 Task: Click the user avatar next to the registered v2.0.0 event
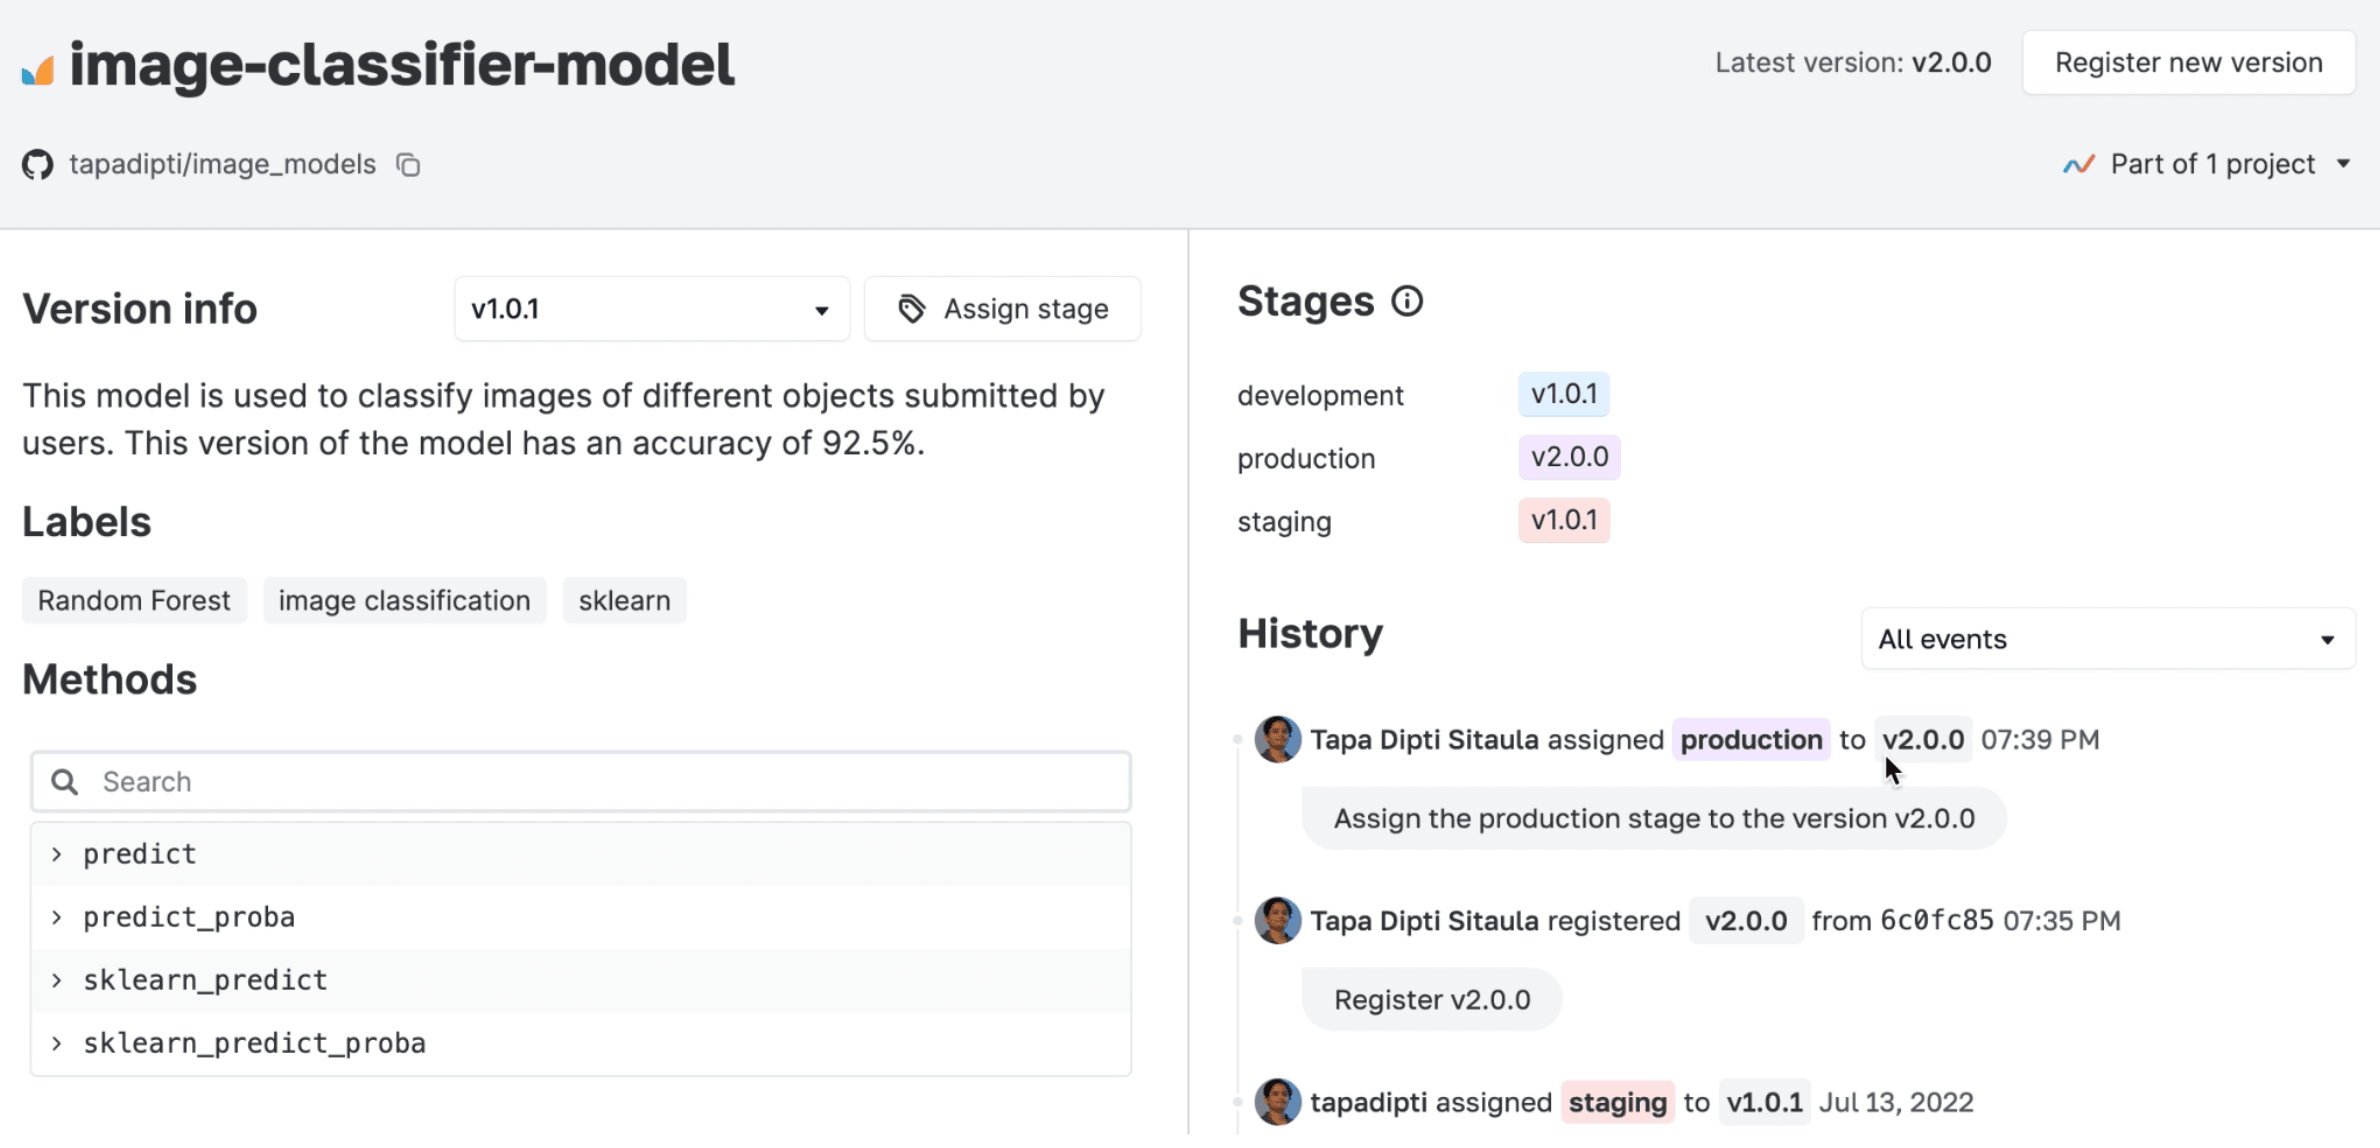point(1277,921)
